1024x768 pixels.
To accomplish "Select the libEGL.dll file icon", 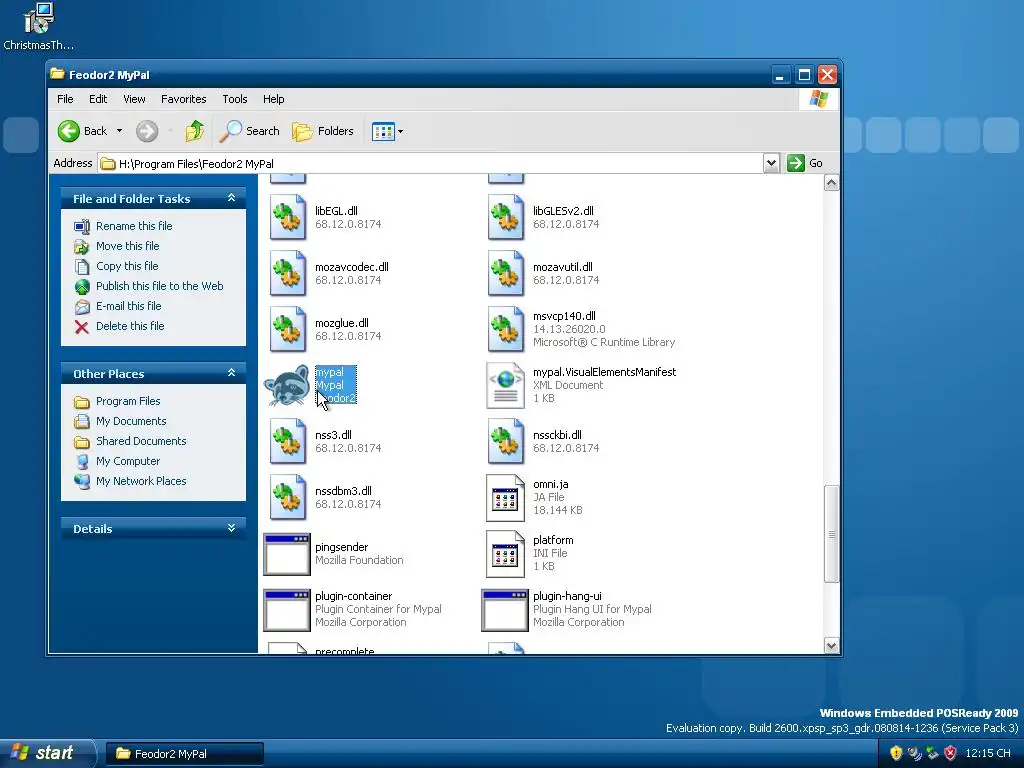I will pyautogui.click(x=288, y=217).
